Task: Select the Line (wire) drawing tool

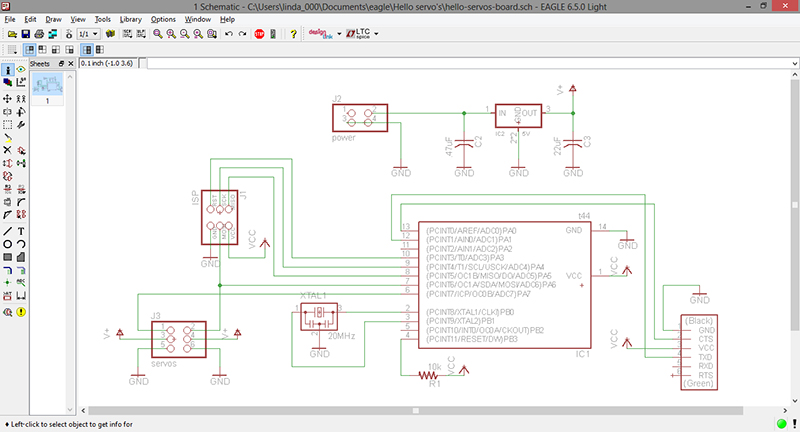Action: (x=8, y=232)
